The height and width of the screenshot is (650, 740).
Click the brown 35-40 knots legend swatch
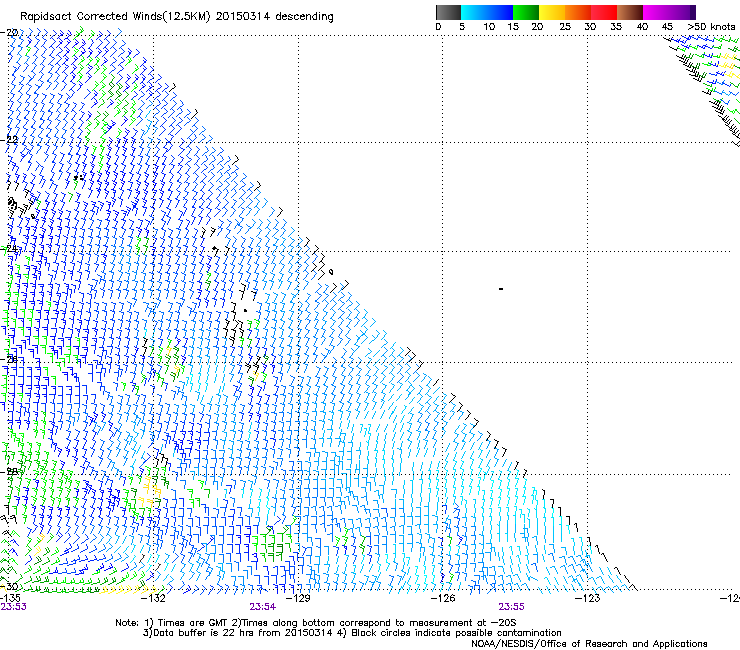pyautogui.click(x=630, y=12)
